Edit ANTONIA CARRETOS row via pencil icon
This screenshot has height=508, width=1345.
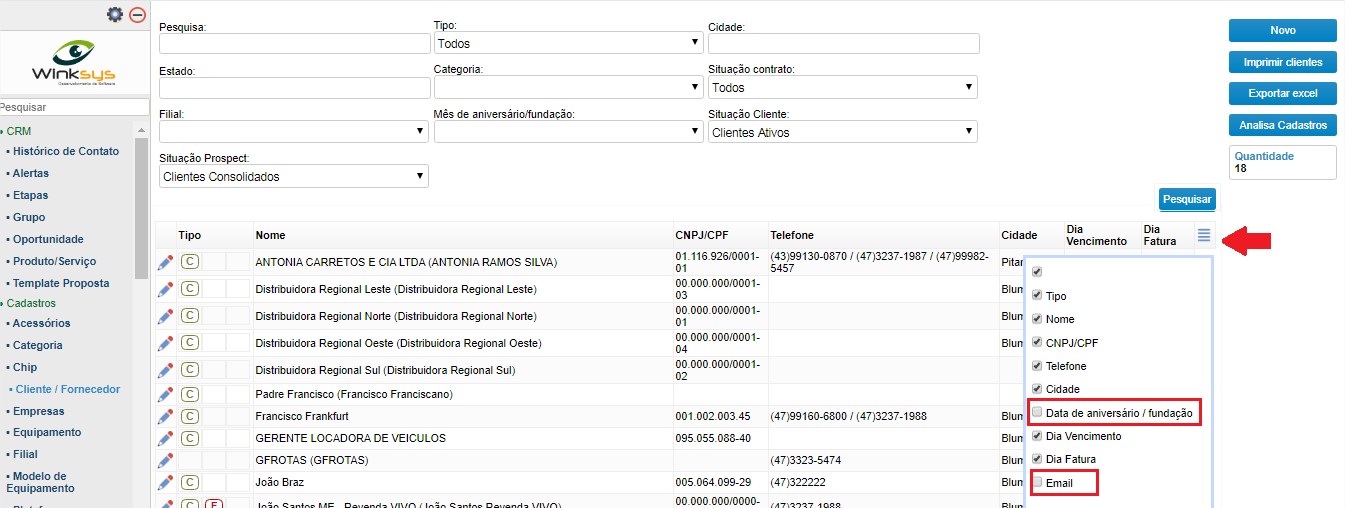tap(166, 262)
